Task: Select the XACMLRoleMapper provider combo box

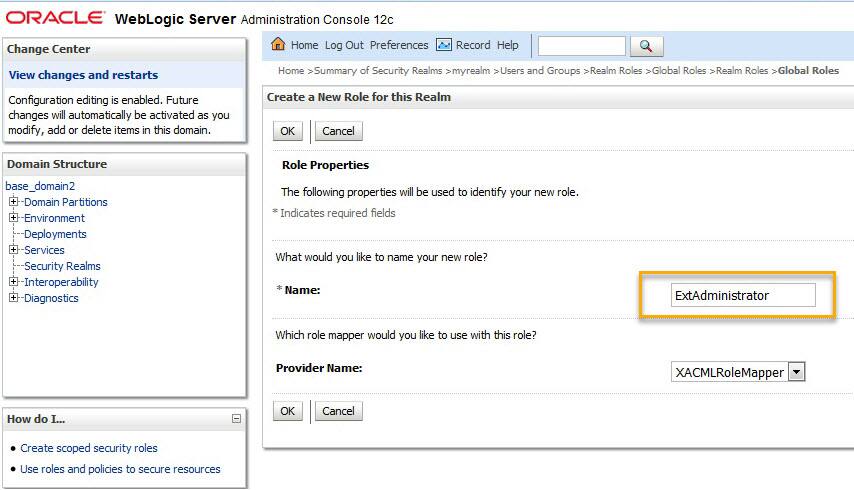Action: (x=737, y=372)
